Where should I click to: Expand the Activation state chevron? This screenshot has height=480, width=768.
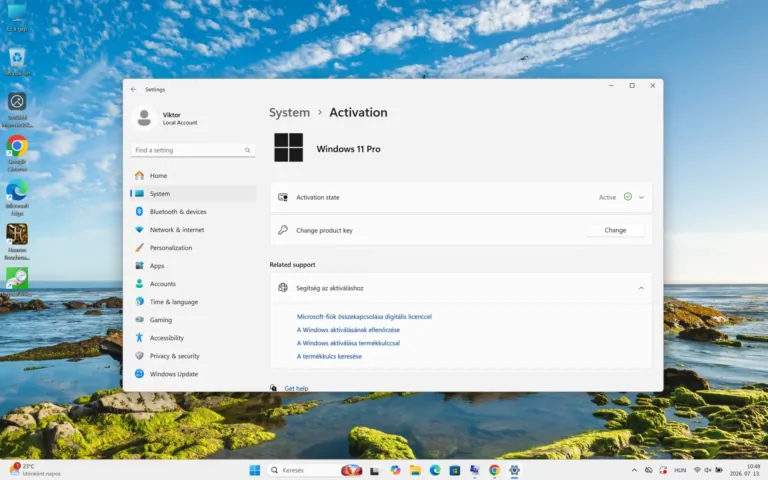641,197
